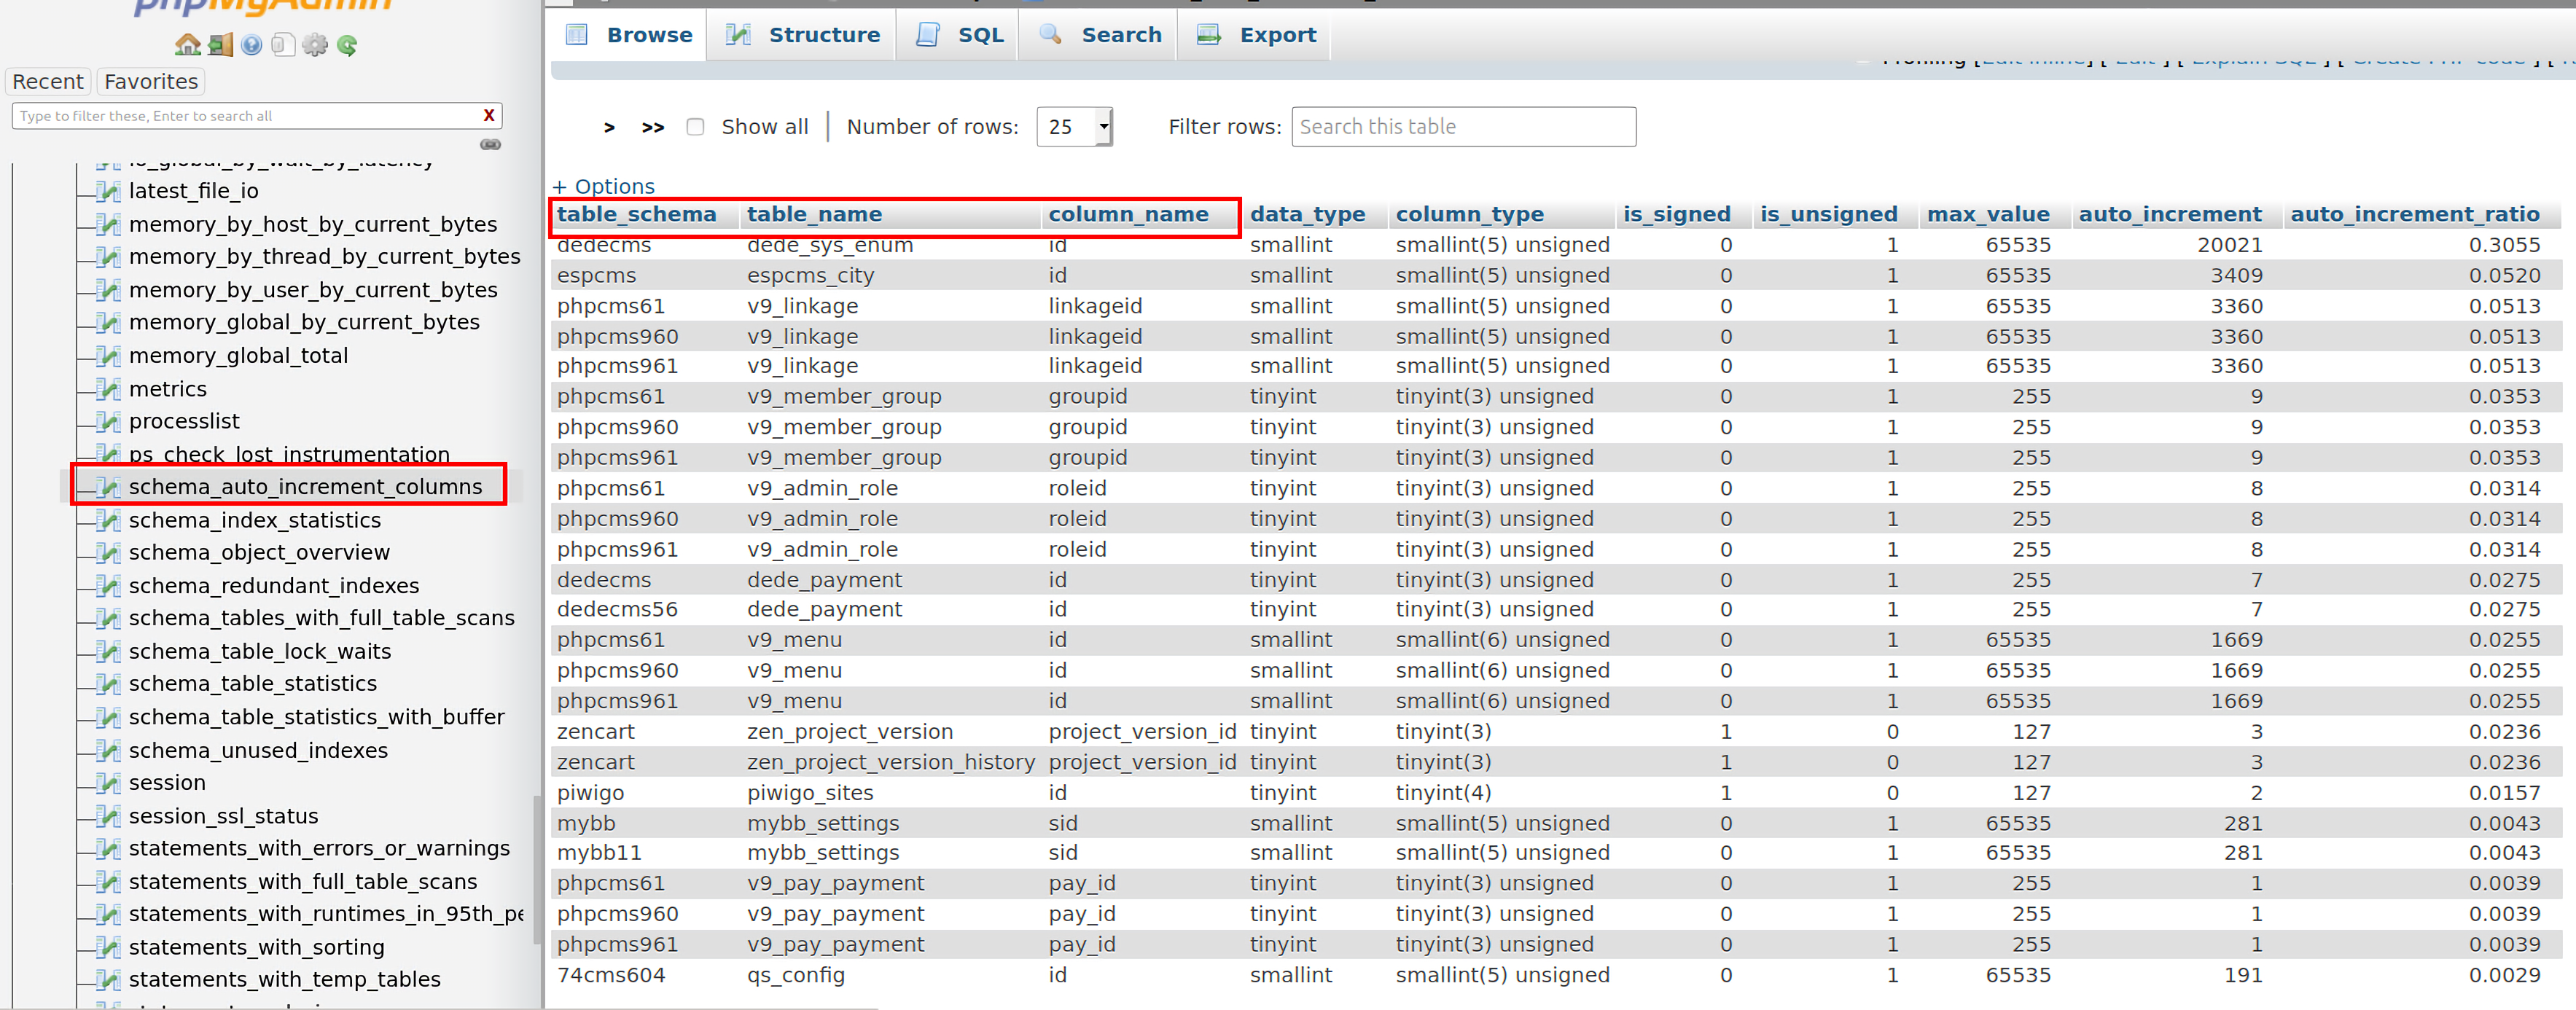Viewport: 2576px width, 1010px height.
Task: Sort by is_signed column header
Action: click(1676, 214)
